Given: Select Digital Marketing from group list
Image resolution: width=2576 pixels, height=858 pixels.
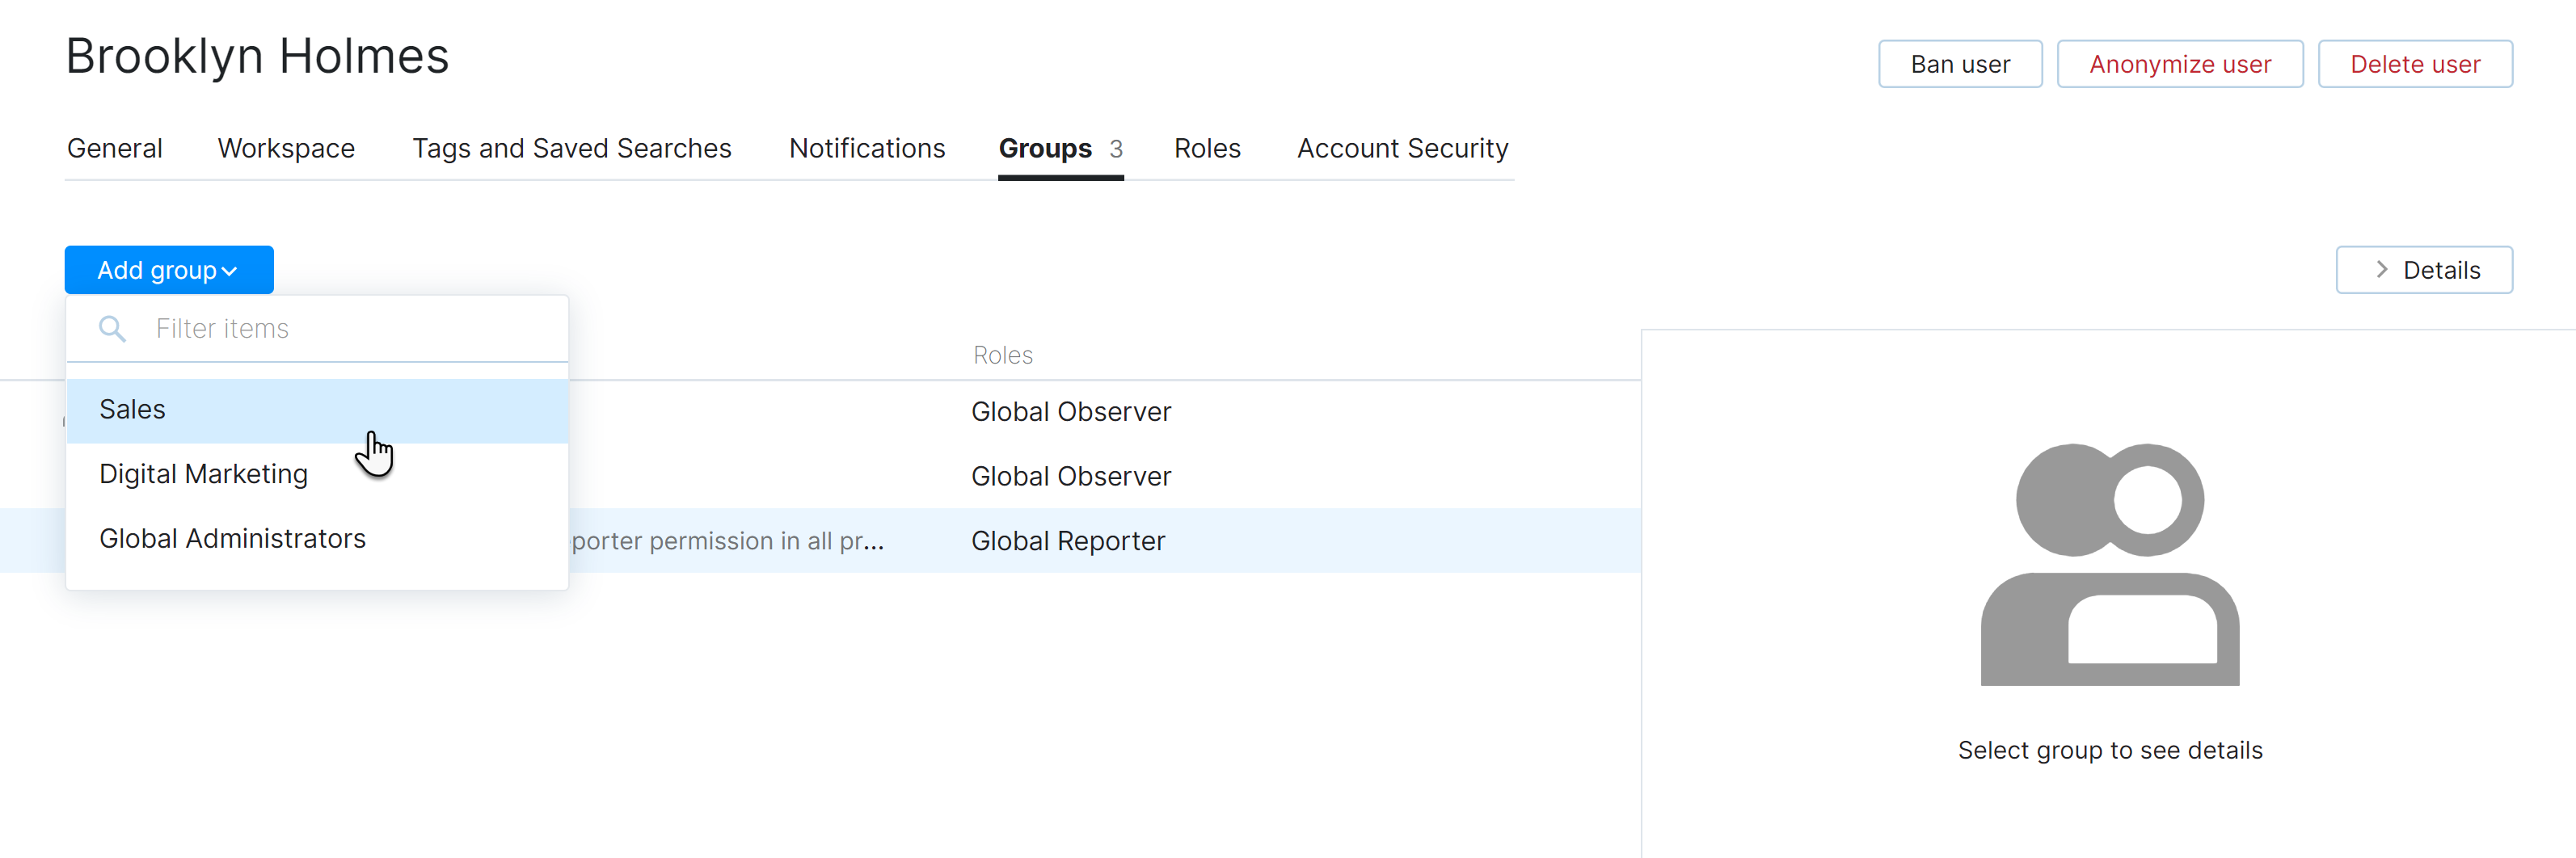Looking at the screenshot, I should coord(203,473).
